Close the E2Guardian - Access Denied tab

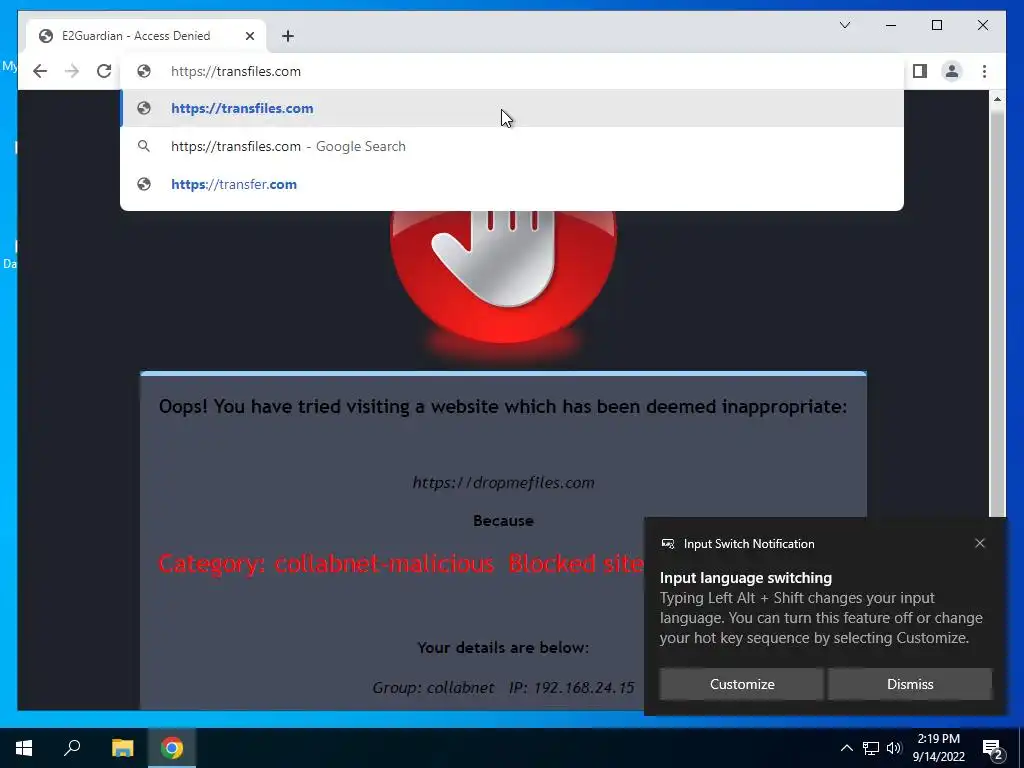point(249,36)
